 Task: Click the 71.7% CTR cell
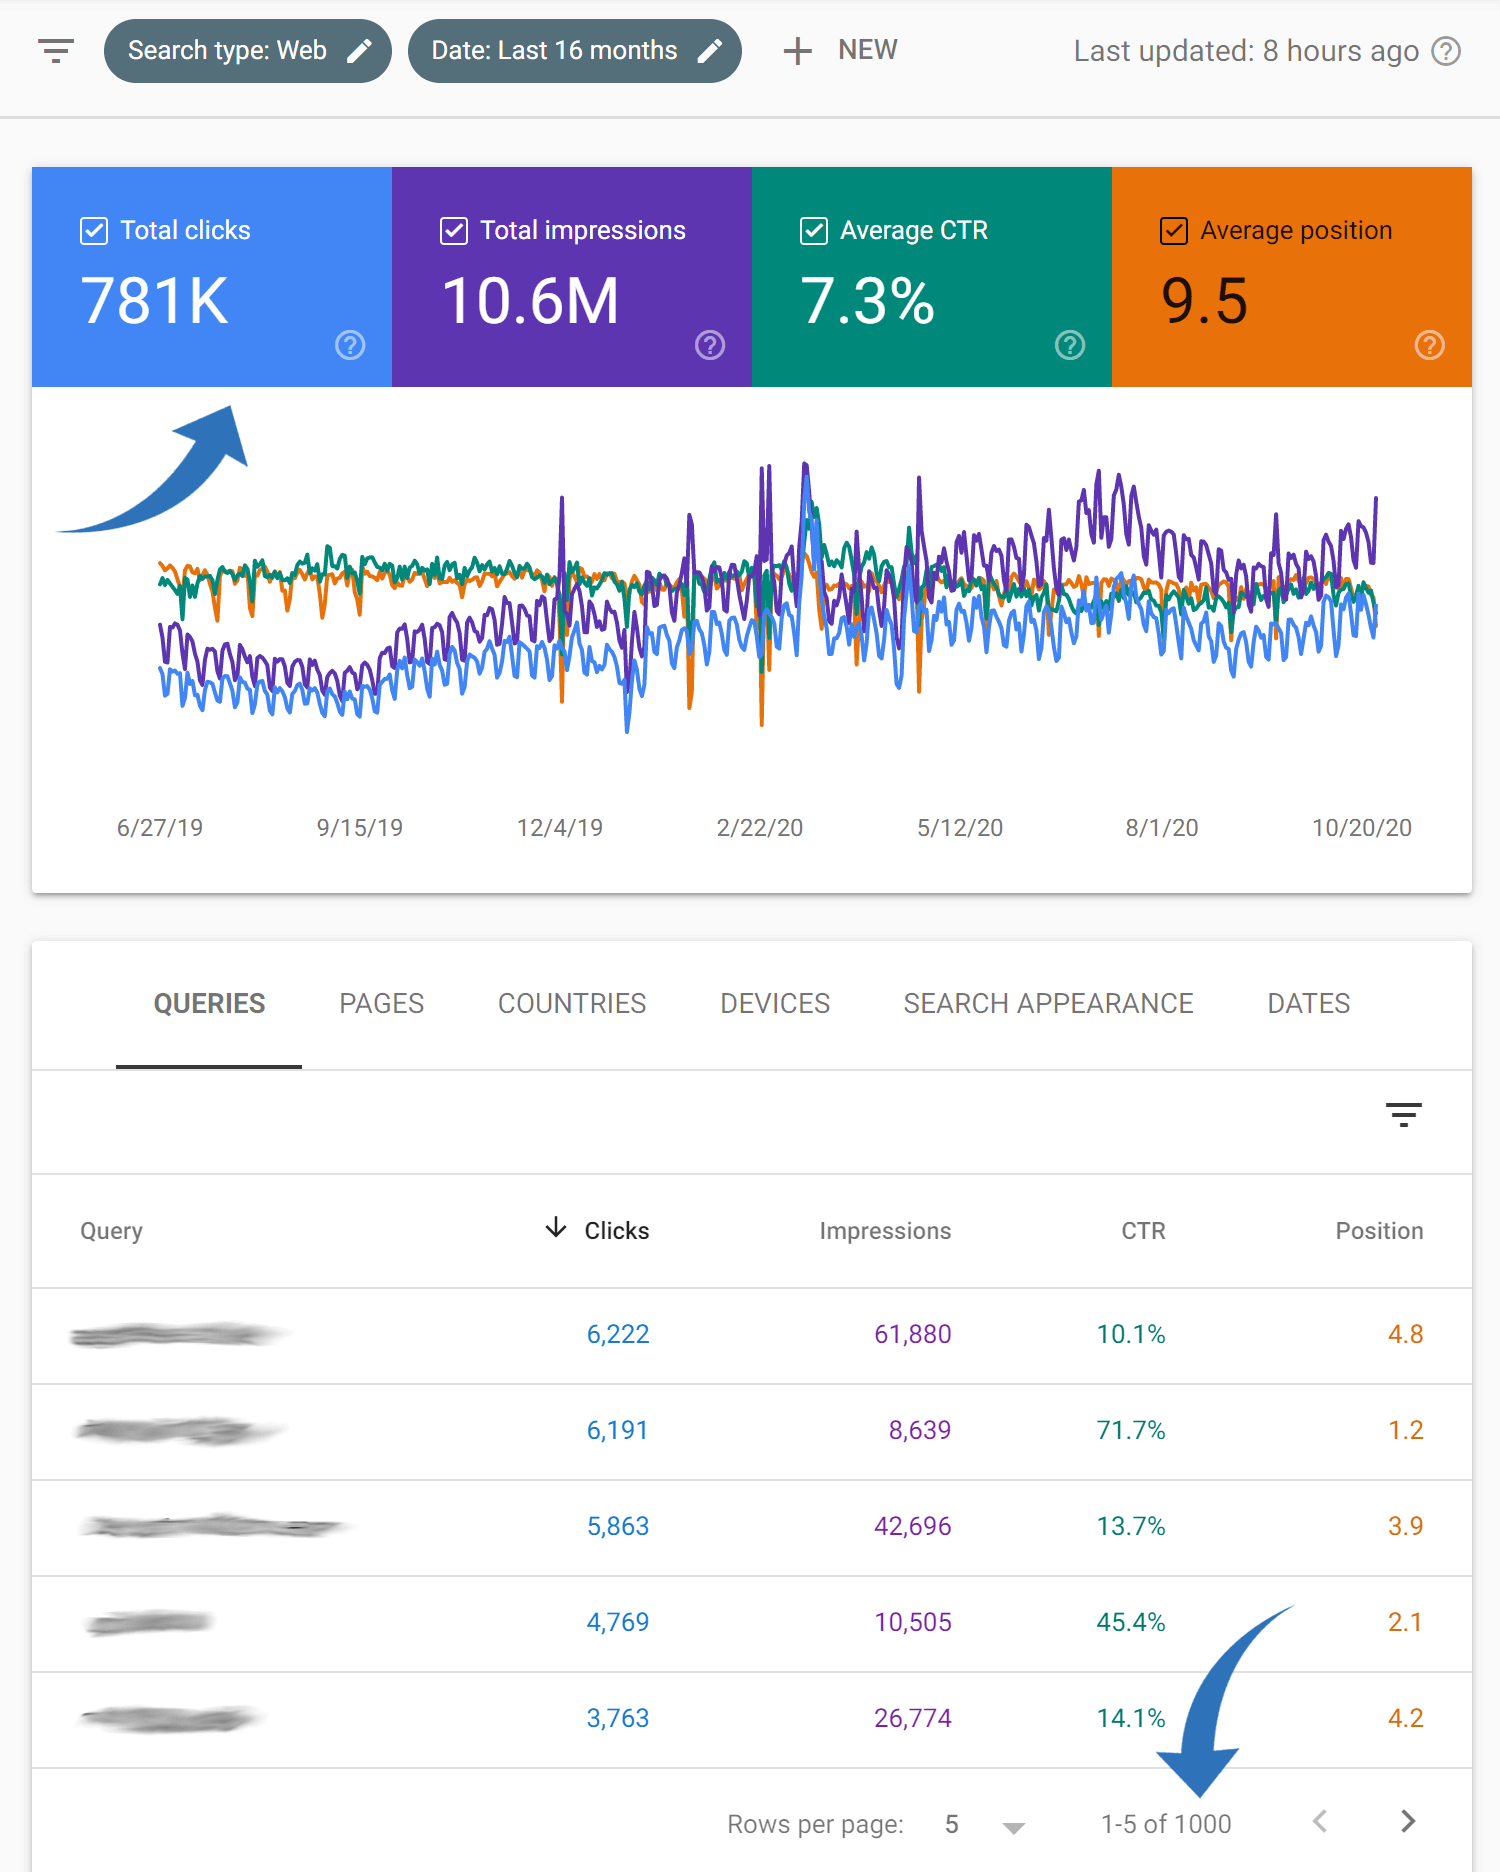point(1131,1430)
